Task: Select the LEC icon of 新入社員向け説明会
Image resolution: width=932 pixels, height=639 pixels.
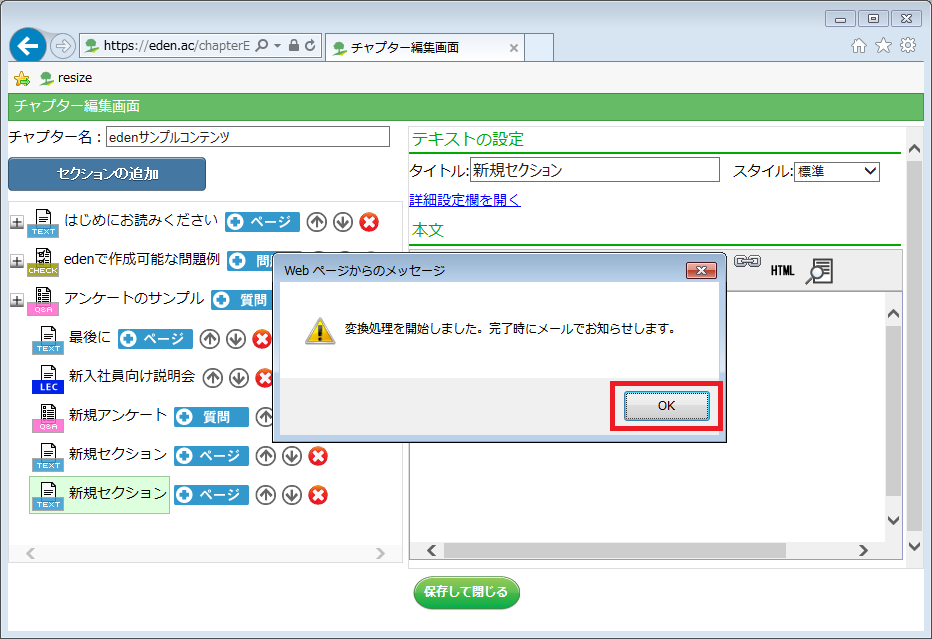Action: pyautogui.click(x=48, y=379)
